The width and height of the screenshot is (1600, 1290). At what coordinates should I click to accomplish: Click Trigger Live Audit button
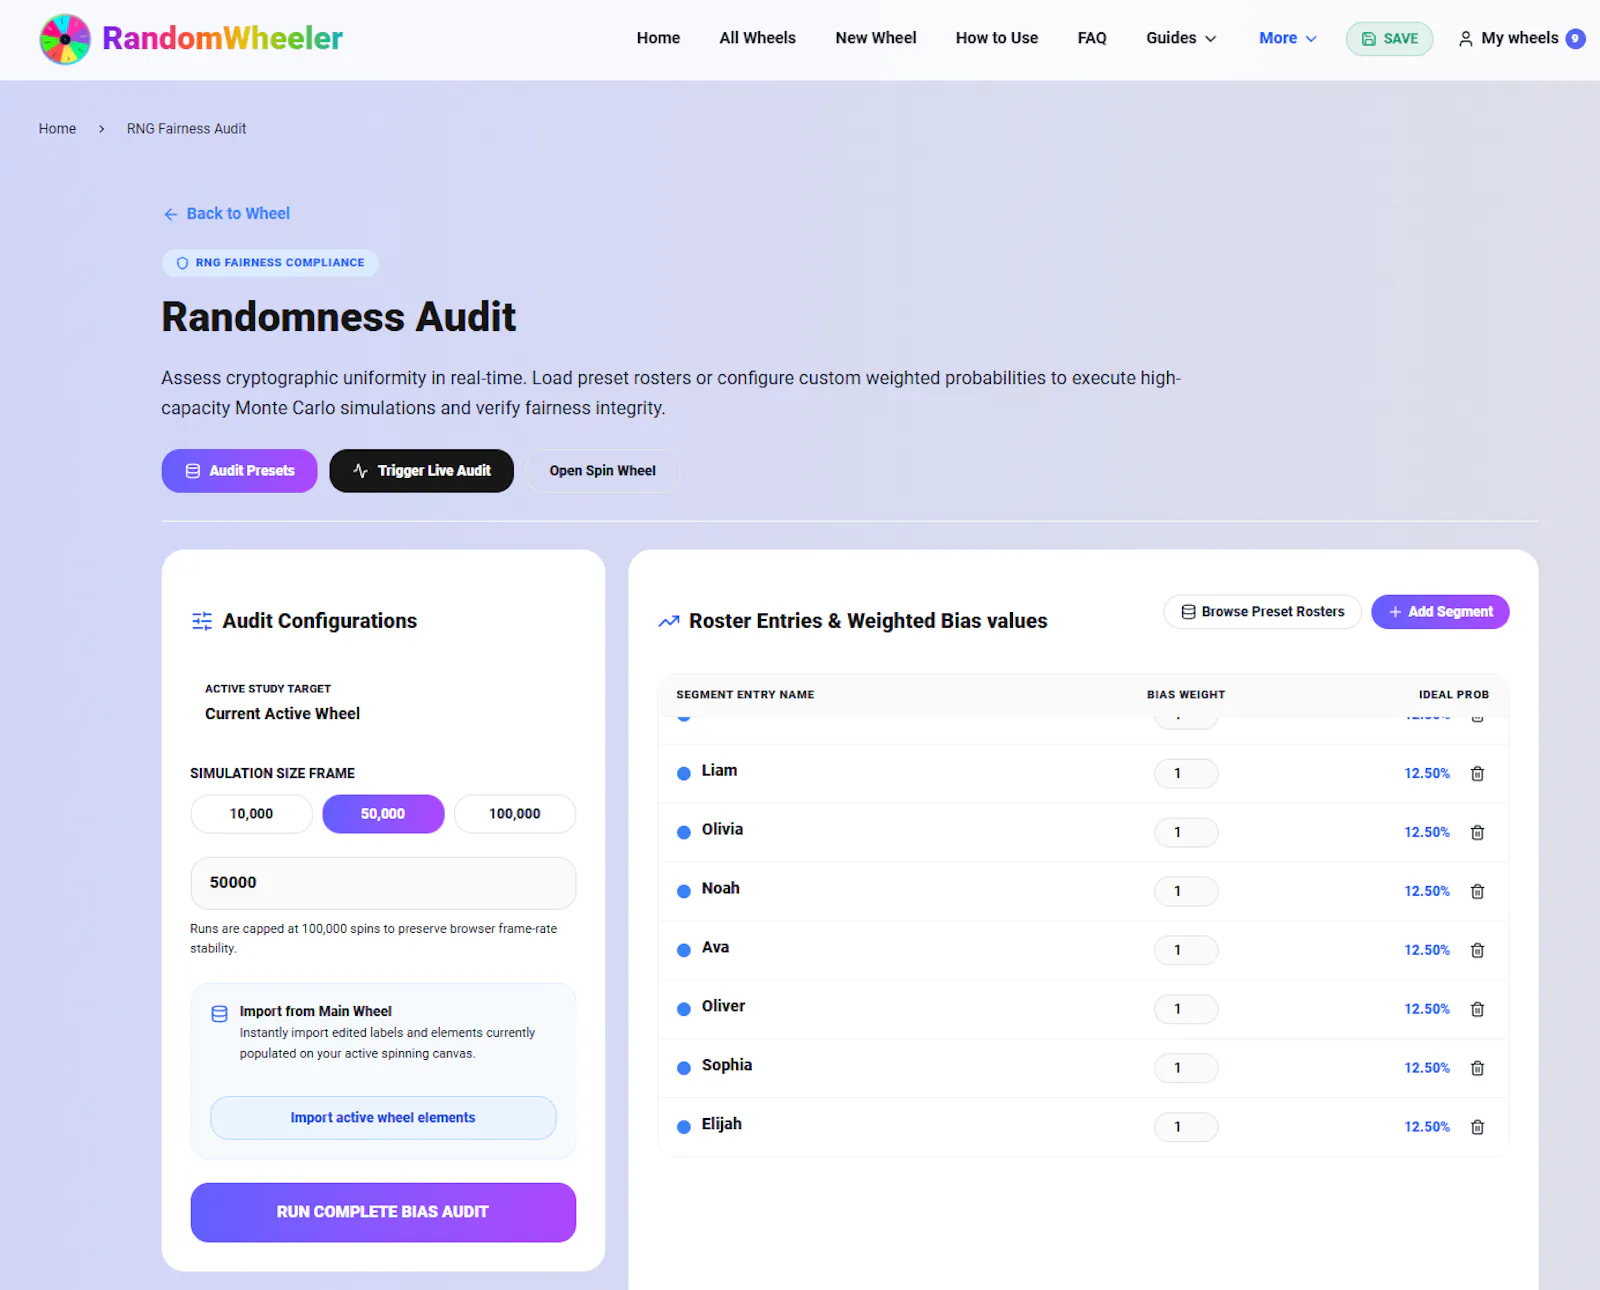point(421,471)
